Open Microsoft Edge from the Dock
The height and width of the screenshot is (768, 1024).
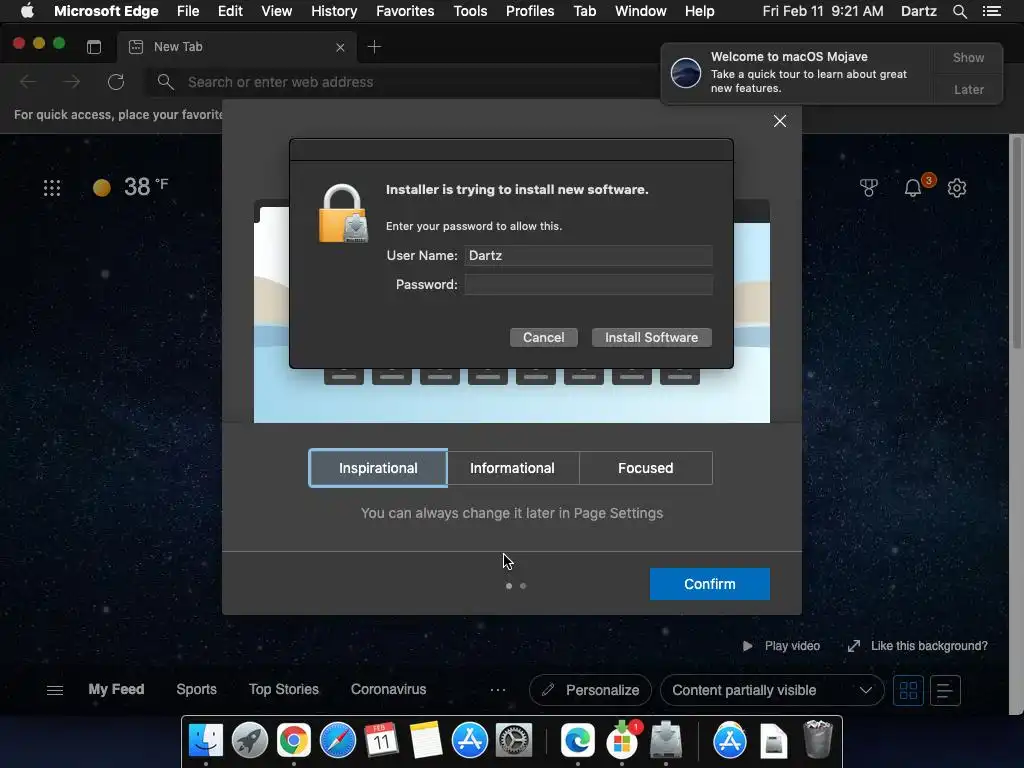(577, 741)
